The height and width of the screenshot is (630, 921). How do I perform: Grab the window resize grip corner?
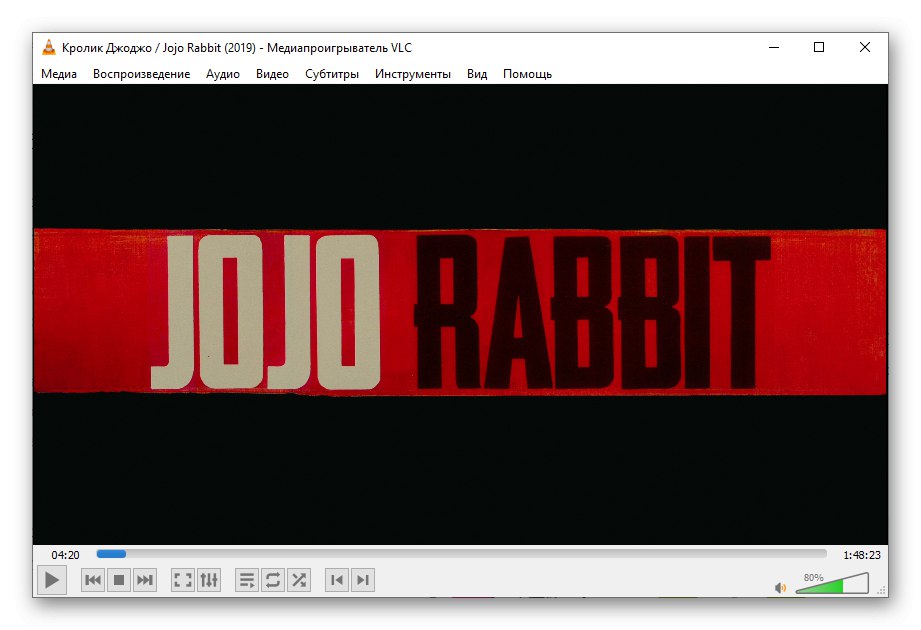point(882,591)
